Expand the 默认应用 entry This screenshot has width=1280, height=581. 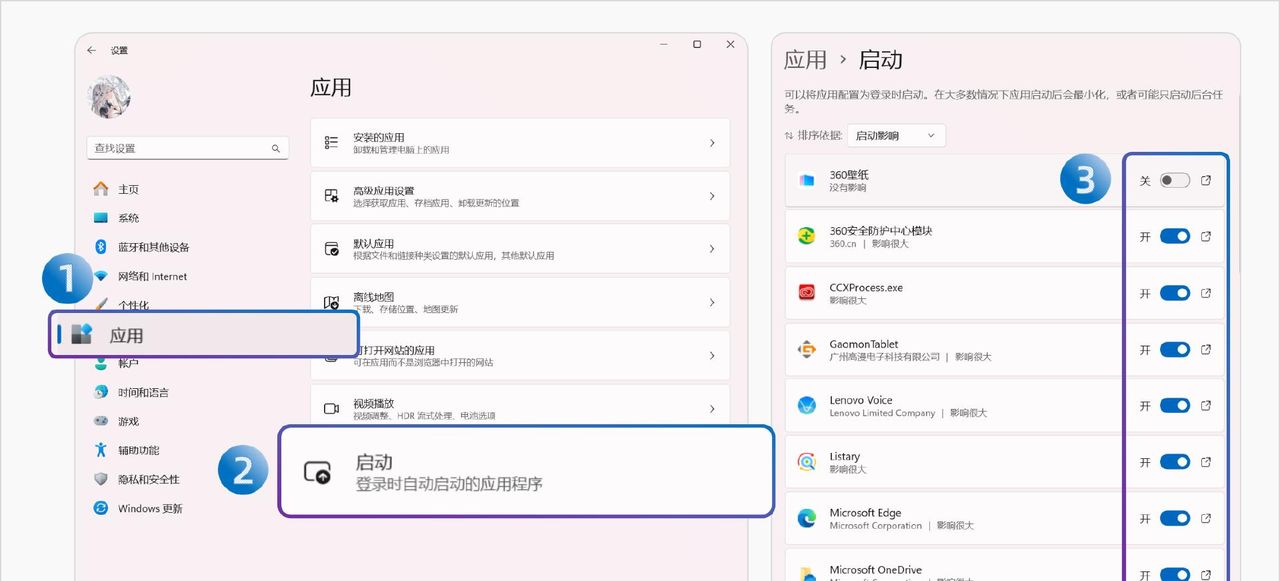520,248
